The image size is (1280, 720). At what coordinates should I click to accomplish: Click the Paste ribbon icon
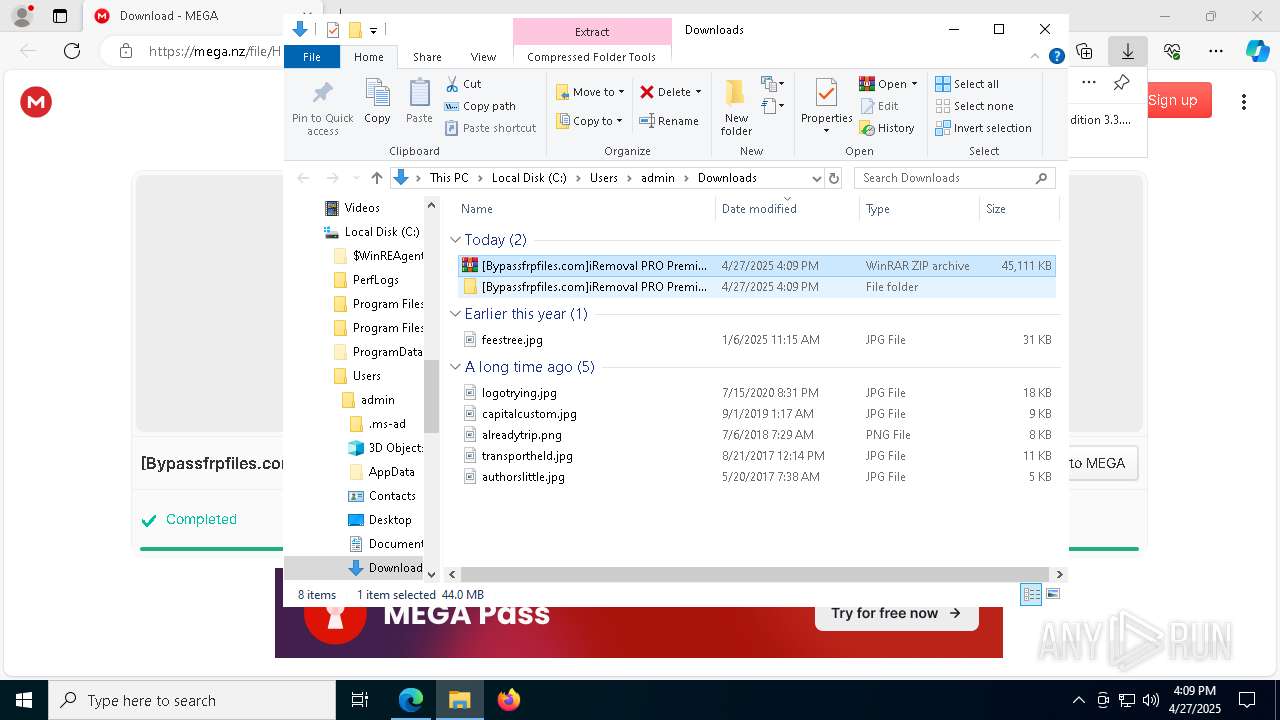(x=419, y=101)
